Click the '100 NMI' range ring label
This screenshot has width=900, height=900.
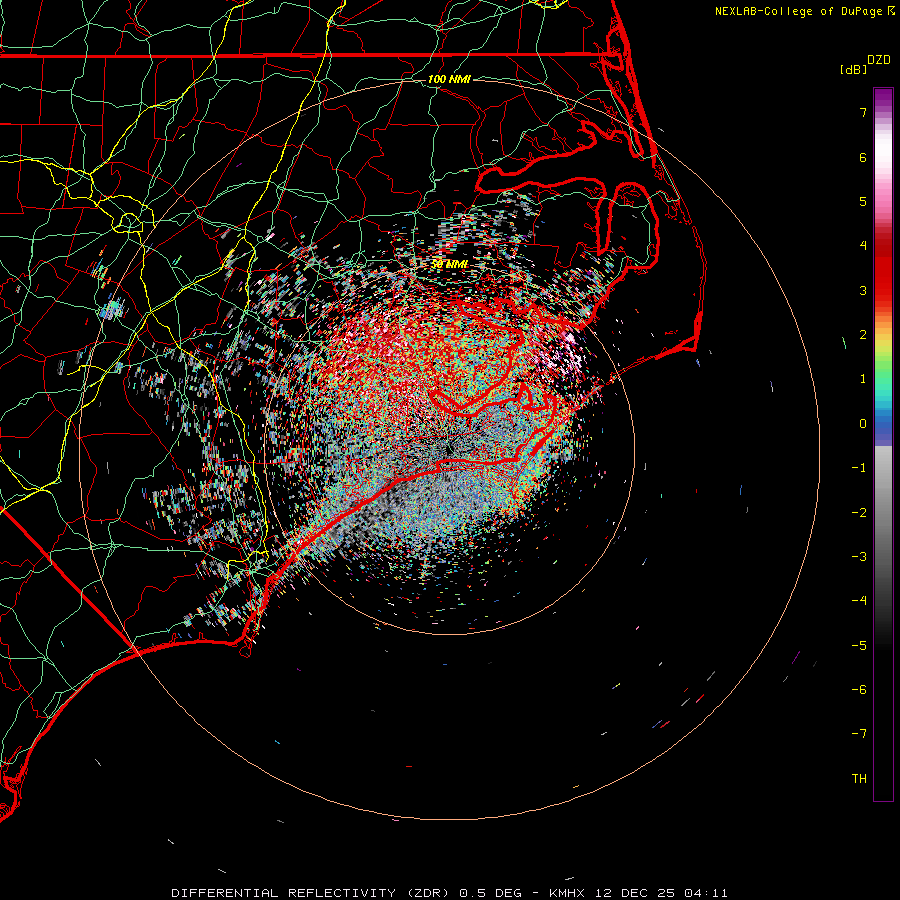pyautogui.click(x=449, y=79)
